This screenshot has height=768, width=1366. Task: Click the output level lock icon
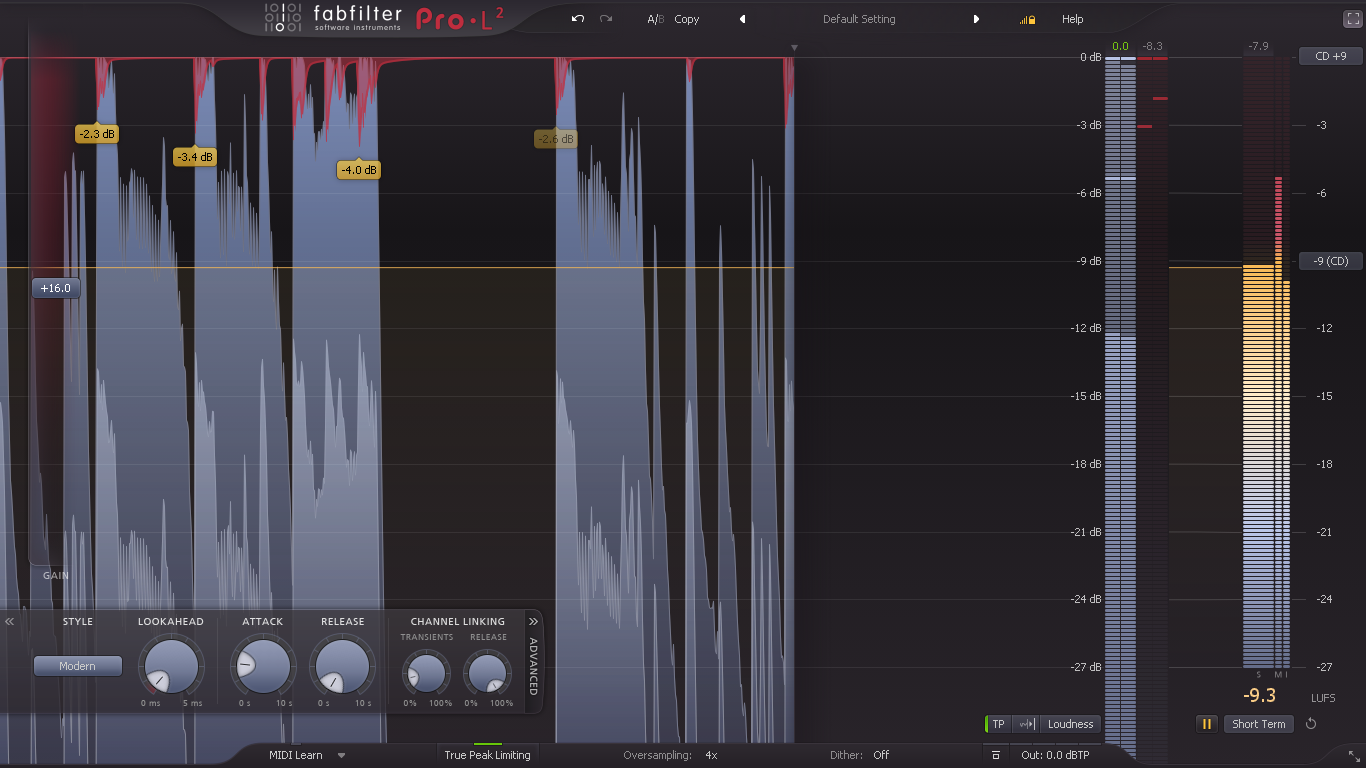point(1027,20)
